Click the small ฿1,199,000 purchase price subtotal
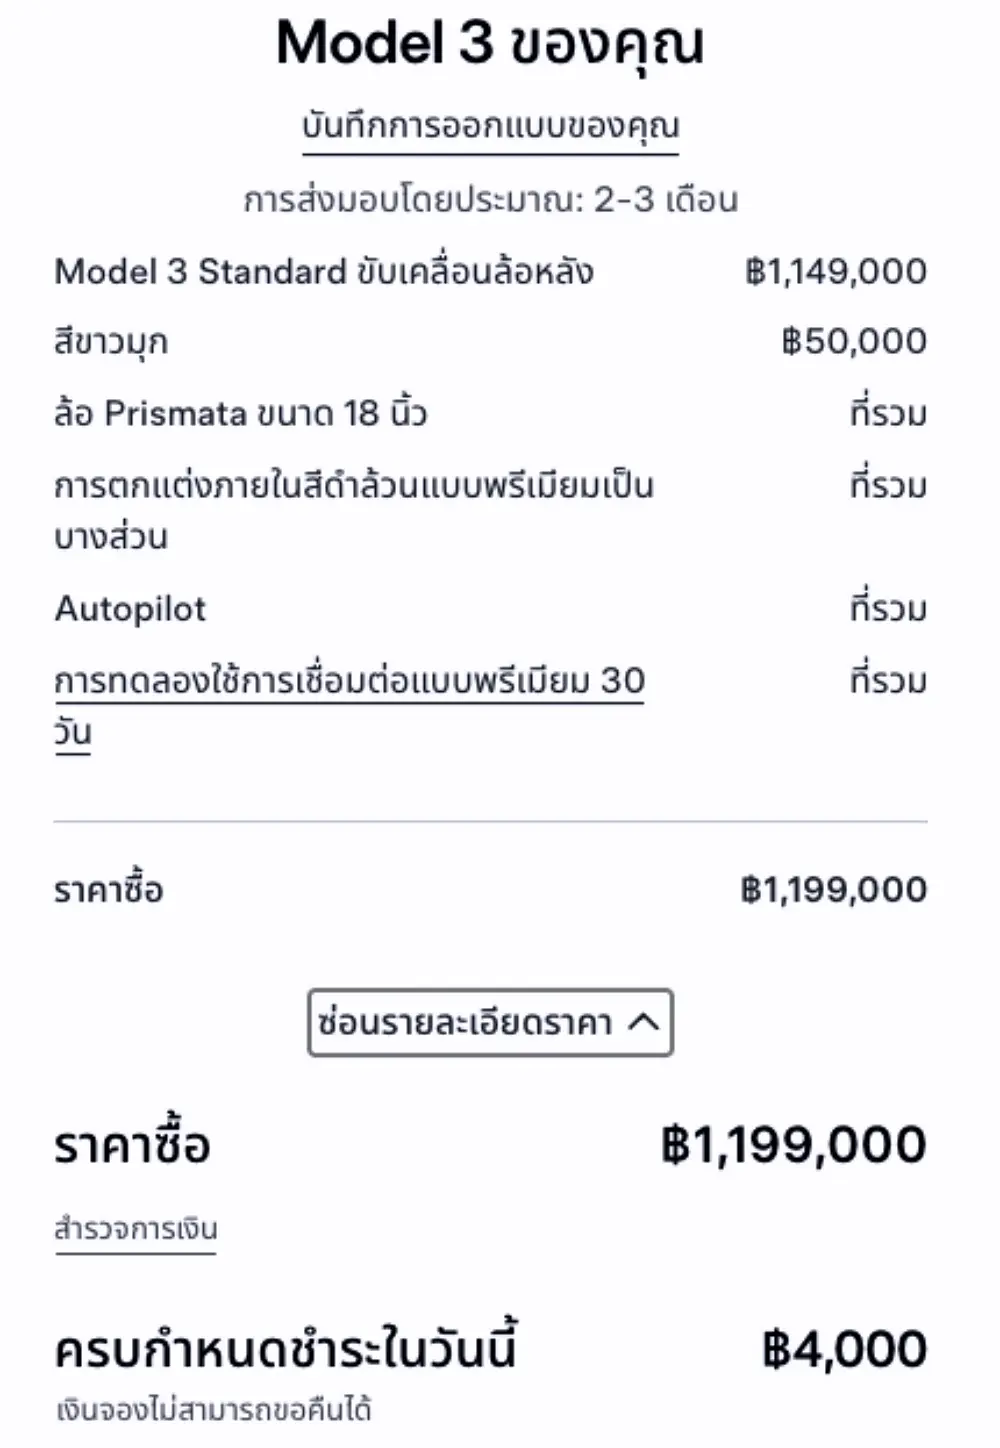 coord(834,890)
